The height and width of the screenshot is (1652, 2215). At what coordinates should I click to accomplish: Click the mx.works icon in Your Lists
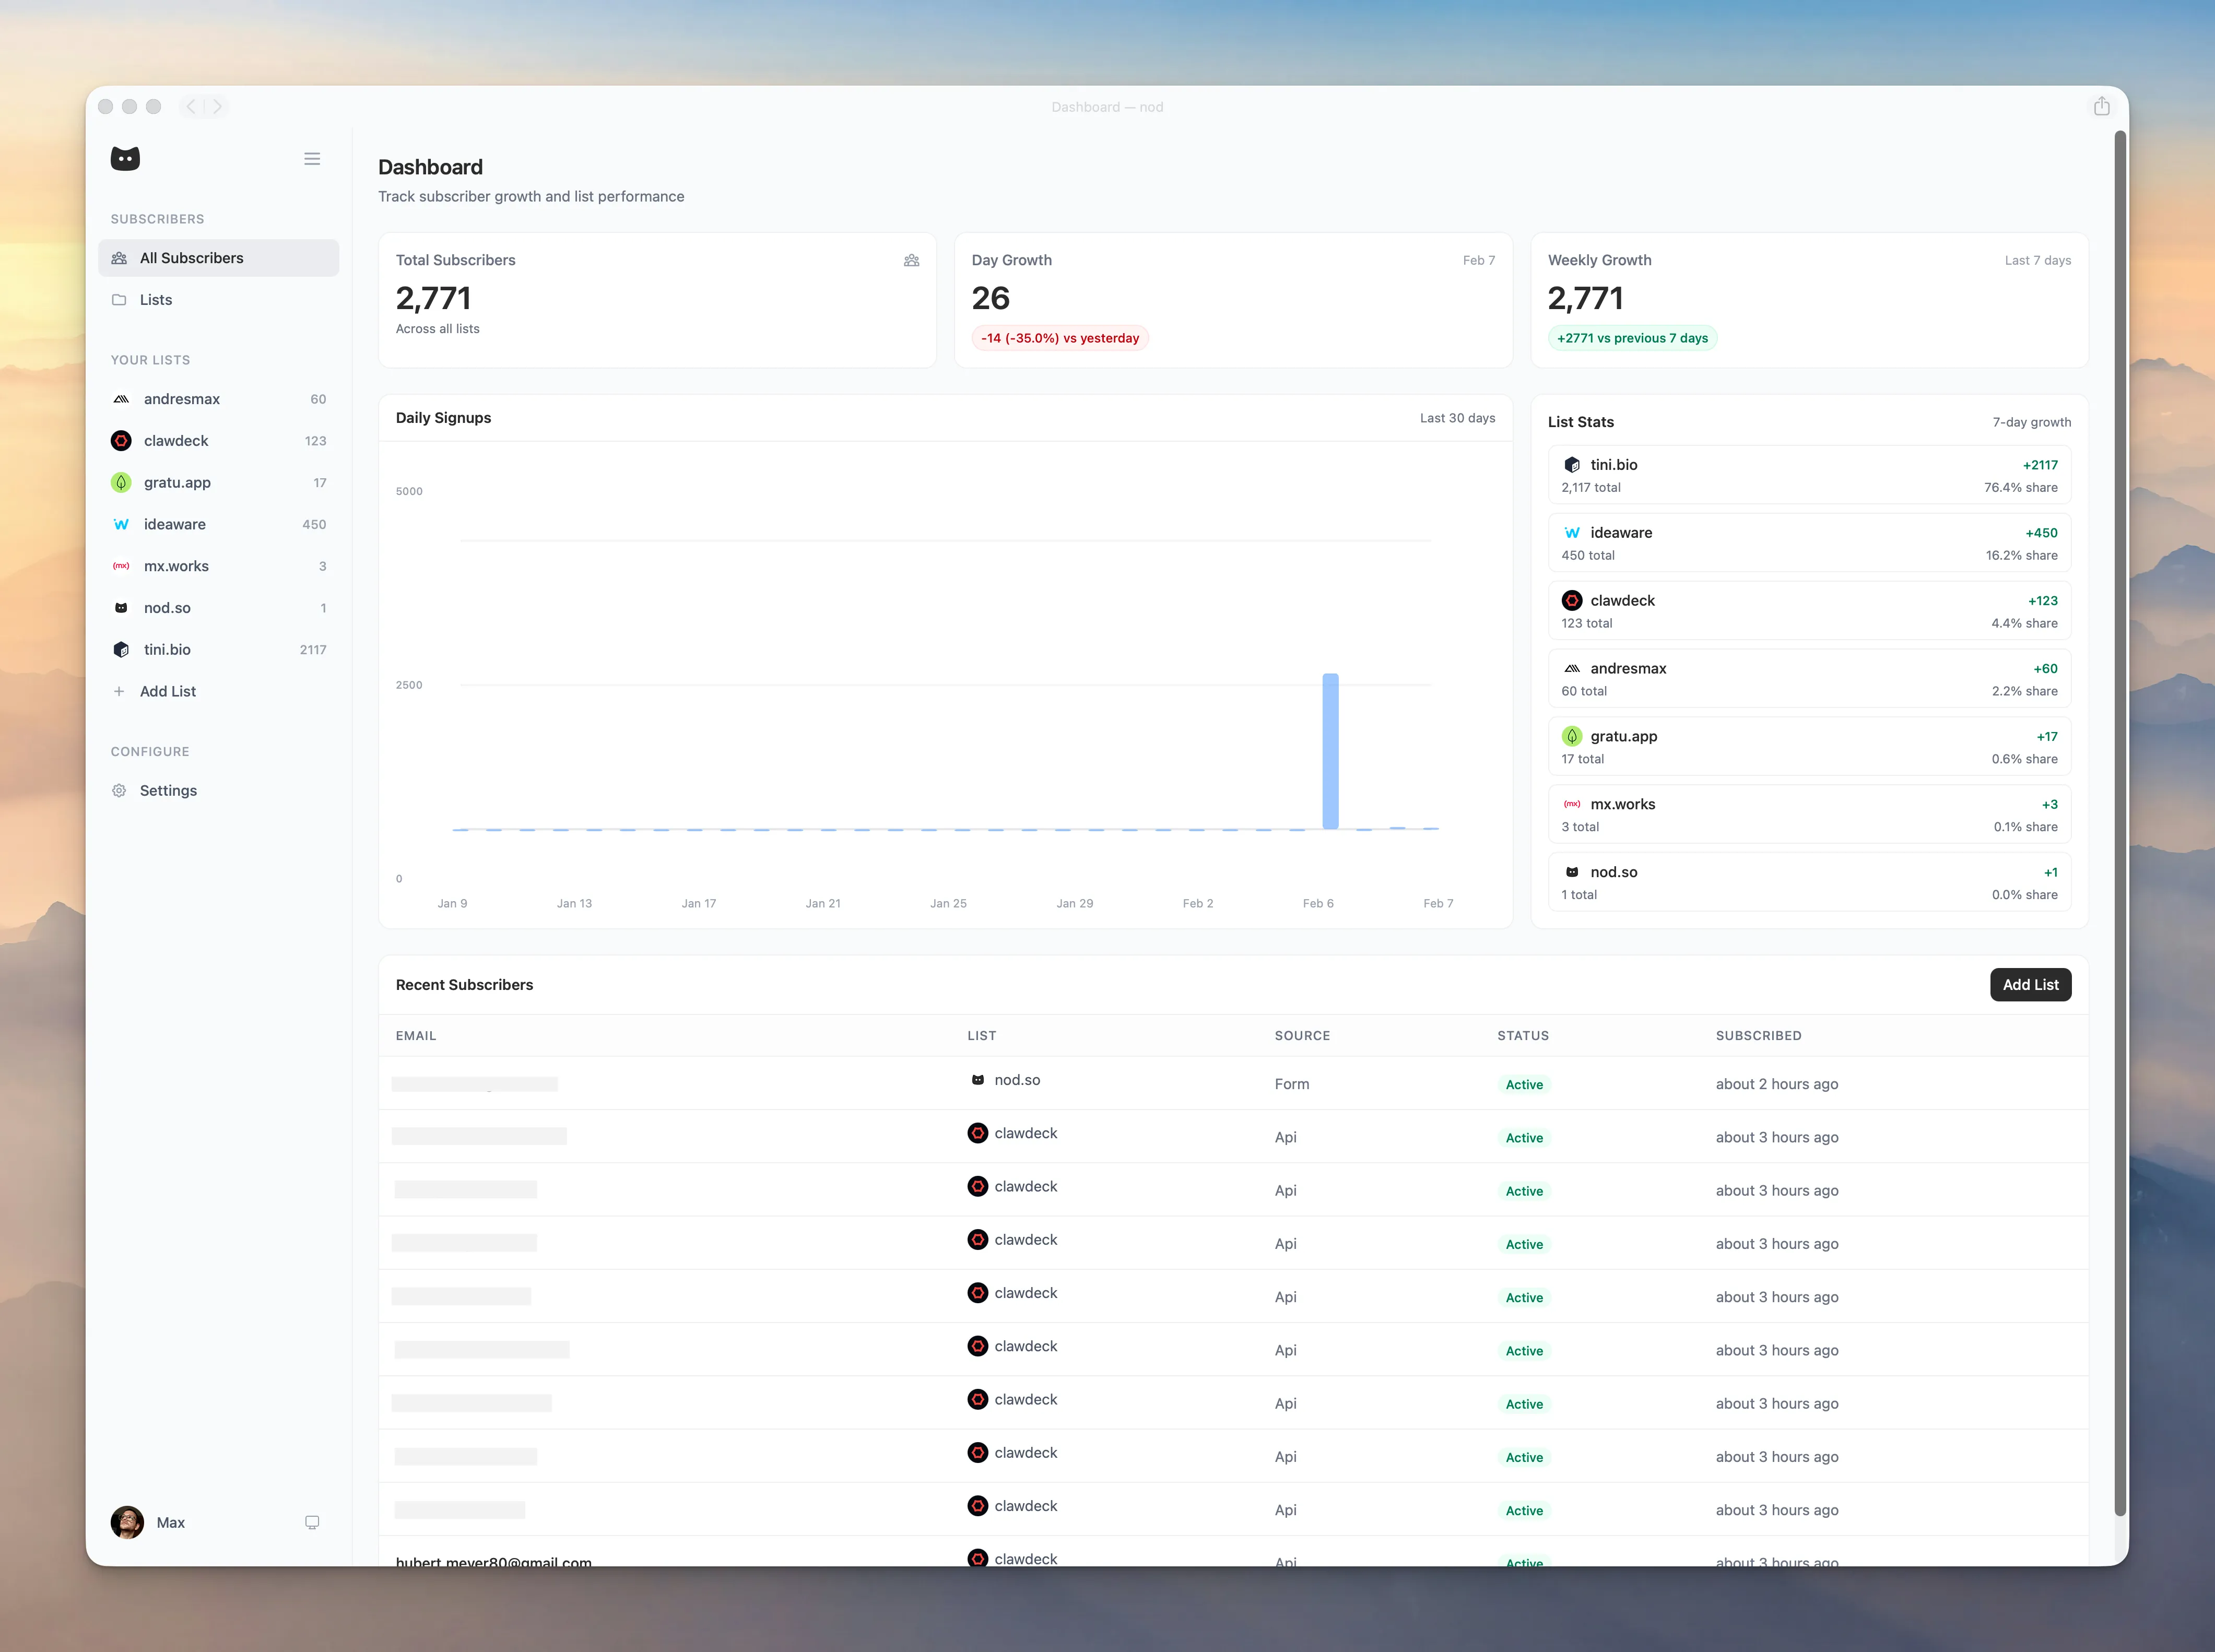pos(121,565)
